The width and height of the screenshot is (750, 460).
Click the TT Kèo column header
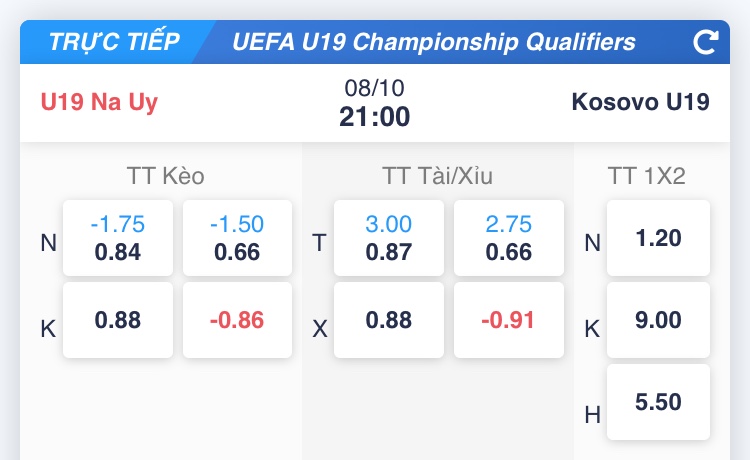[165, 176]
